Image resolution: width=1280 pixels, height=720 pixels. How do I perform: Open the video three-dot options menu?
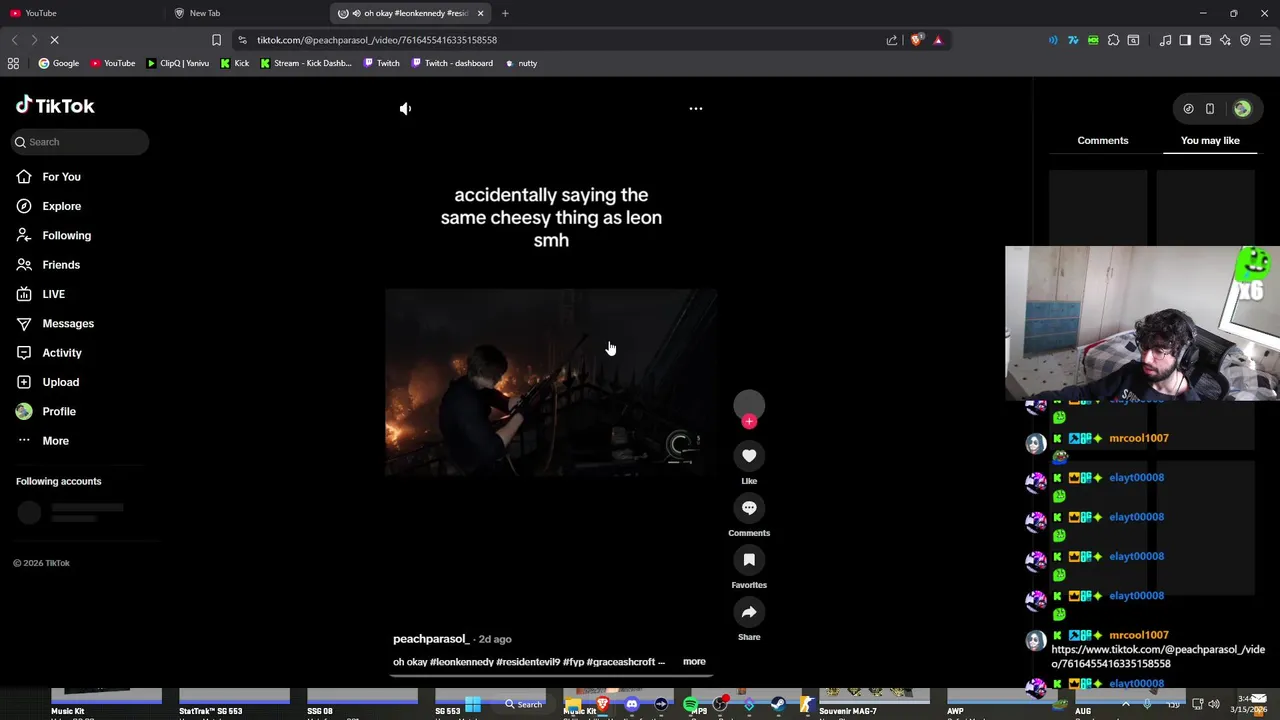pos(696,109)
